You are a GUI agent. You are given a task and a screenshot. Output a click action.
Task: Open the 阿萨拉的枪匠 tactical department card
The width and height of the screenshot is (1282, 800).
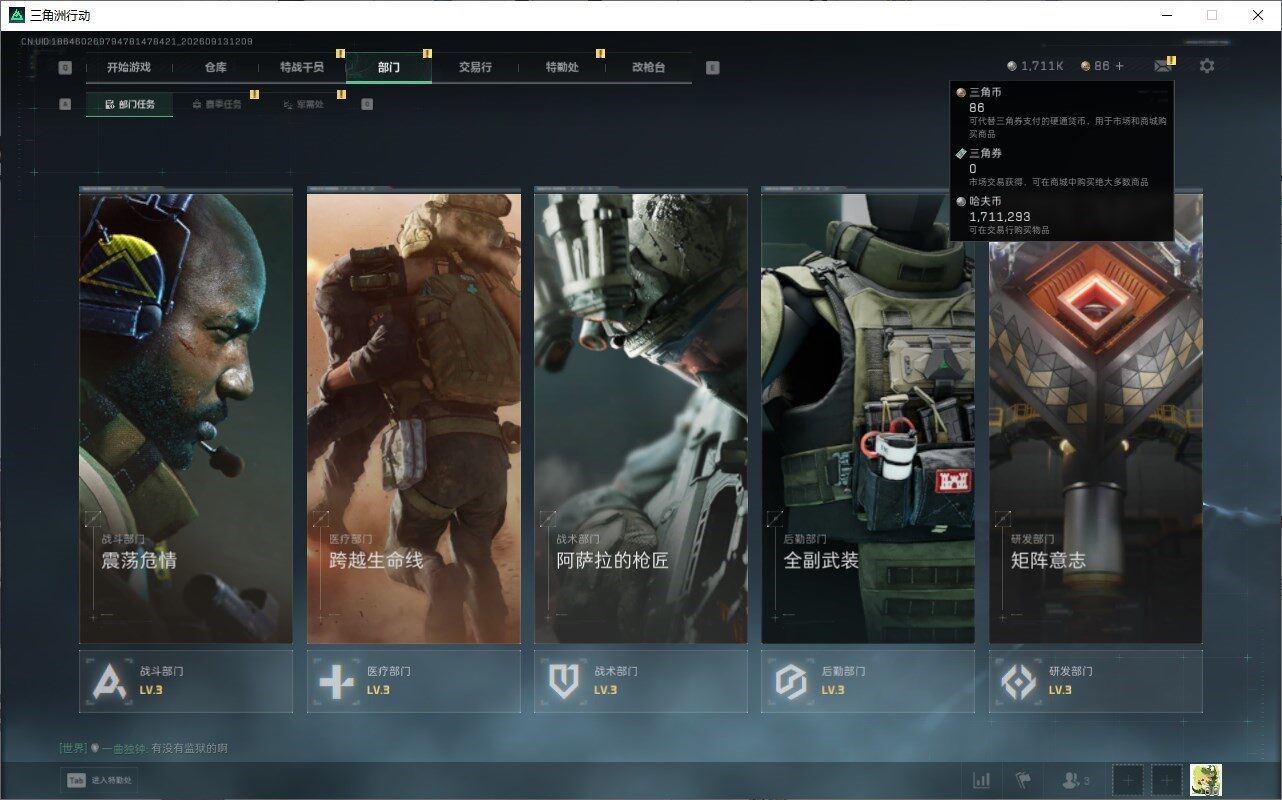pos(641,418)
